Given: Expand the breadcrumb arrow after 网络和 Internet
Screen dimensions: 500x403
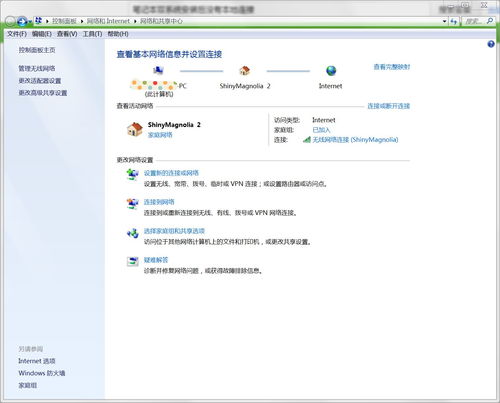Looking at the screenshot, I should (135, 21).
